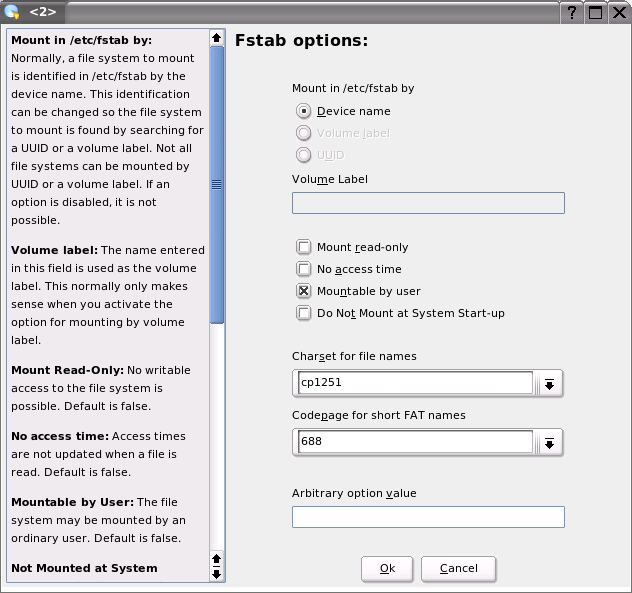Viewport: 632px width, 593px height.
Task: Click scroll up arrow atop help panel
Action: pyautogui.click(x=217, y=38)
